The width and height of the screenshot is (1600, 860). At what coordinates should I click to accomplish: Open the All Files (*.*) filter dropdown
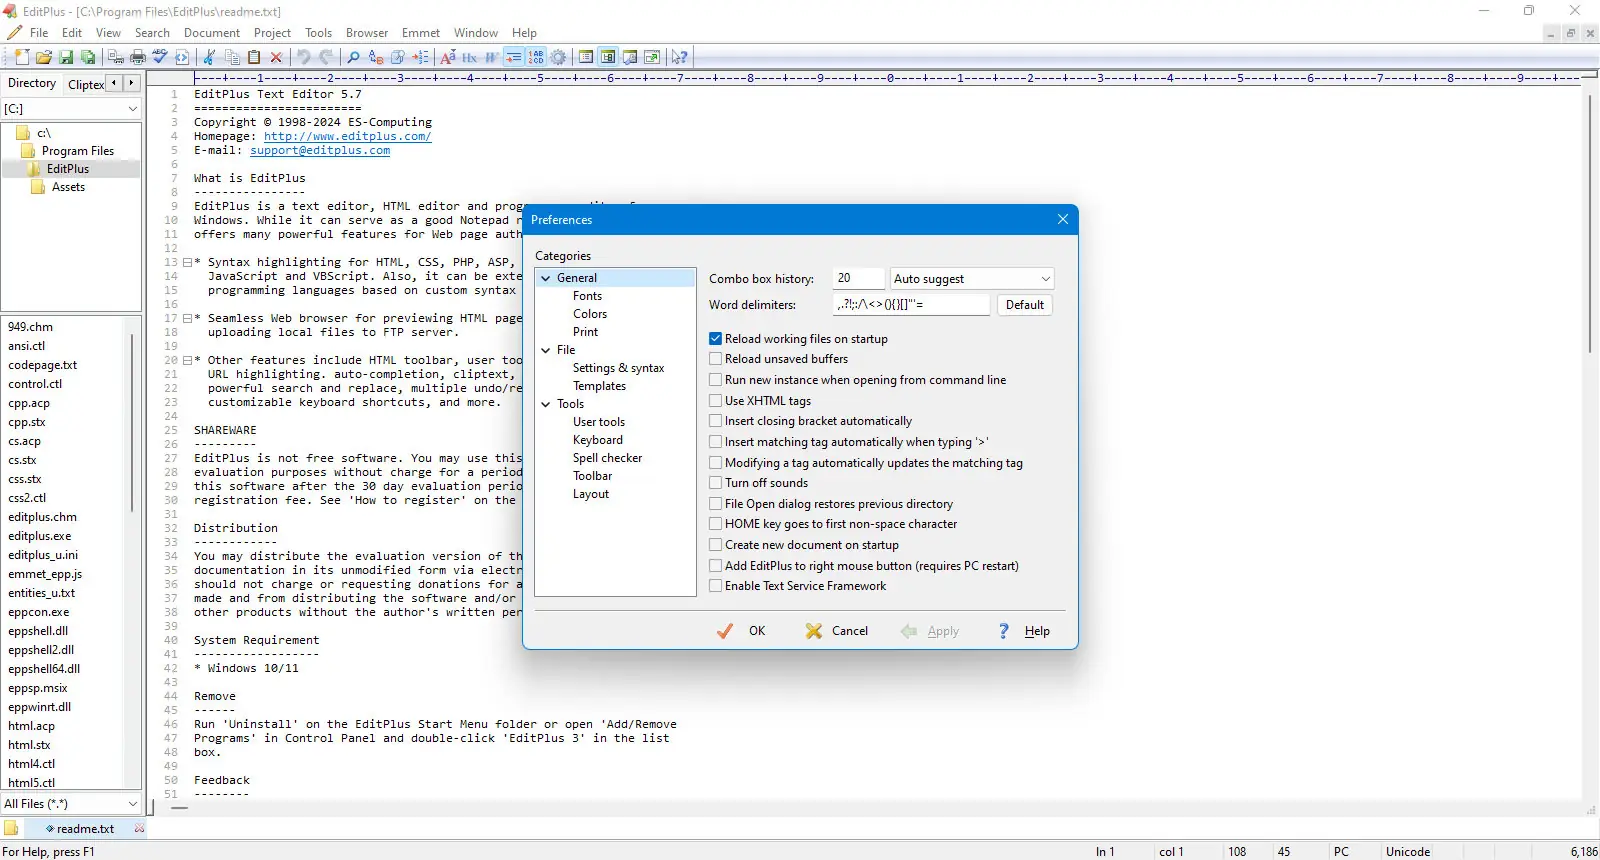71,804
